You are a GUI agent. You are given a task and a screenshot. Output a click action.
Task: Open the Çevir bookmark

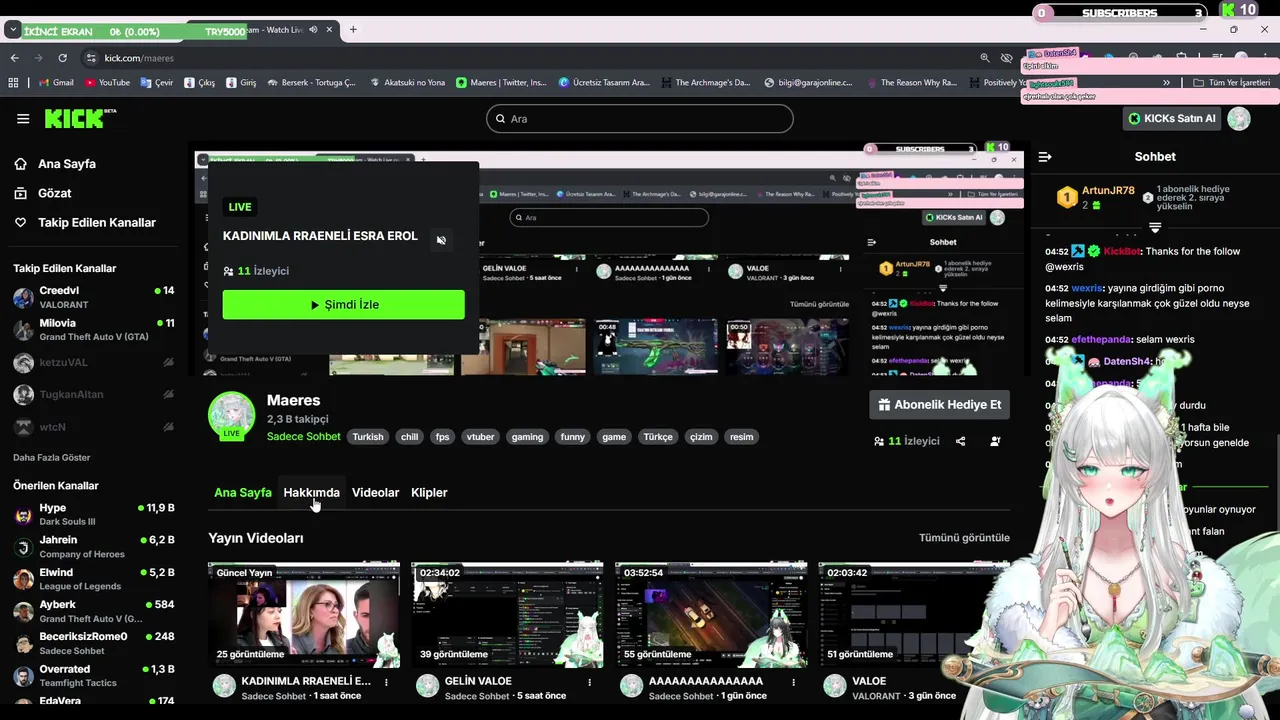[157, 83]
